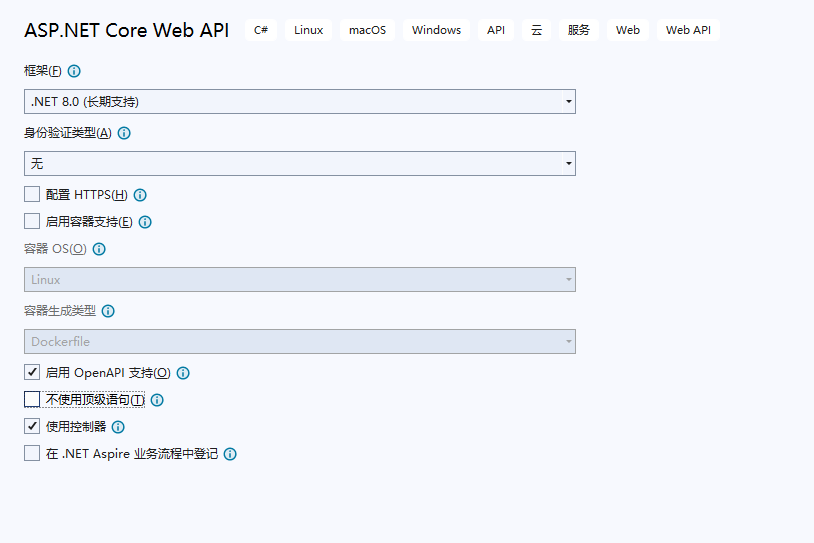Check the .NET Aspire 业务流程中登记 checkbox
Image resolution: width=814 pixels, height=543 pixels.
tap(32, 453)
